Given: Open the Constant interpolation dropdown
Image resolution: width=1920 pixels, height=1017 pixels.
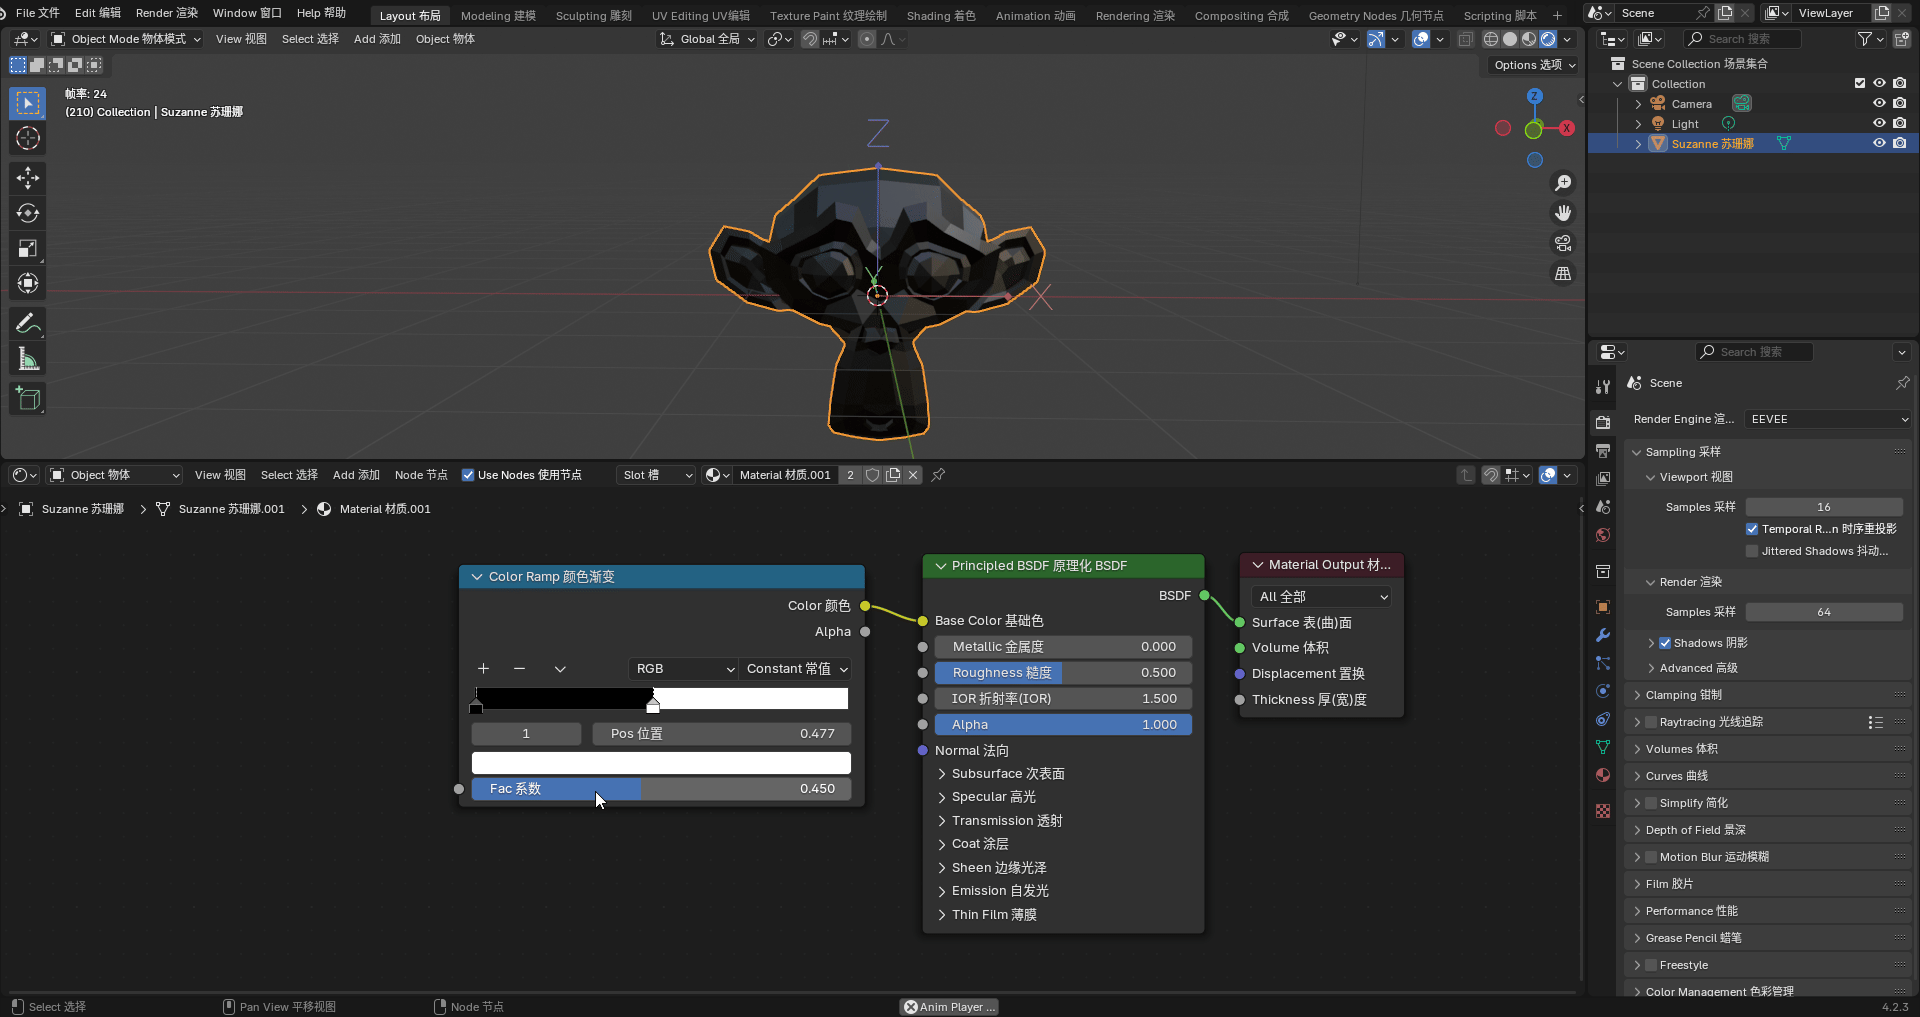Looking at the screenshot, I should pos(797,669).
